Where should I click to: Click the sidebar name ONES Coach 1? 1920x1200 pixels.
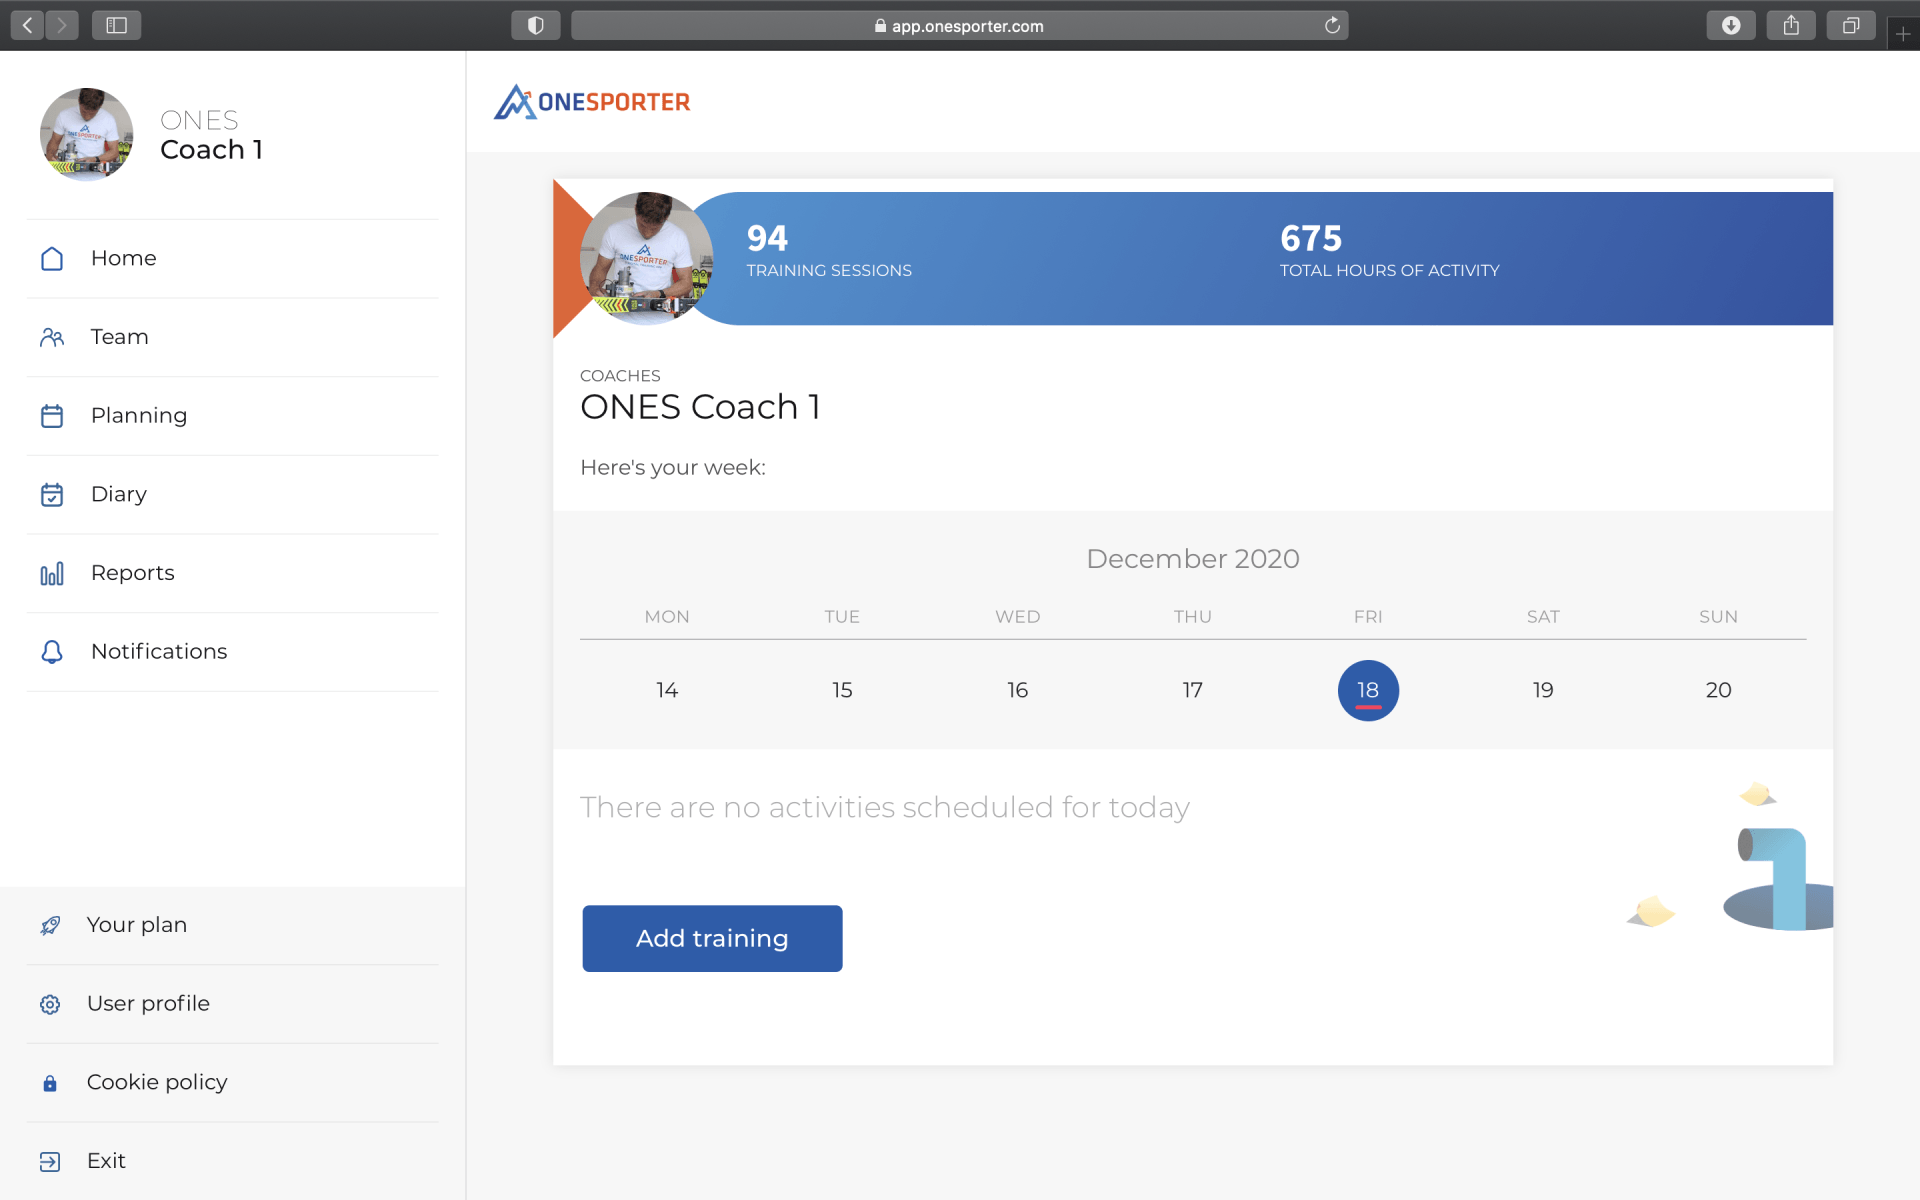212,135
